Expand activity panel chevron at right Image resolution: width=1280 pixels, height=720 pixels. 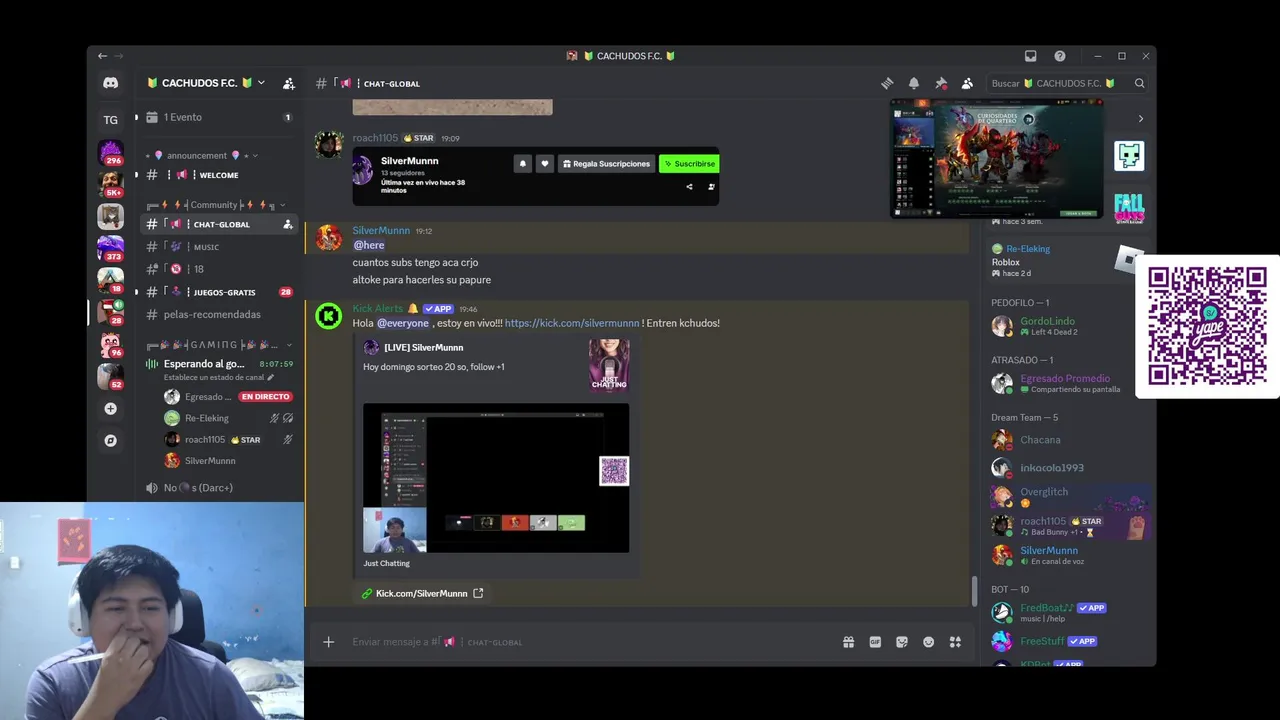click(x=1140, y=119)
